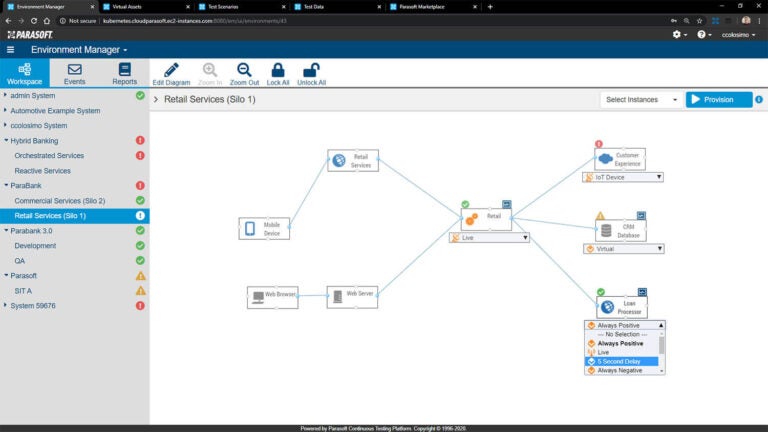This screenshot has width=768, height=432.
Task: Click the Zoom Out magnifier
Action: pyautogui.click(x=244, y=74)
